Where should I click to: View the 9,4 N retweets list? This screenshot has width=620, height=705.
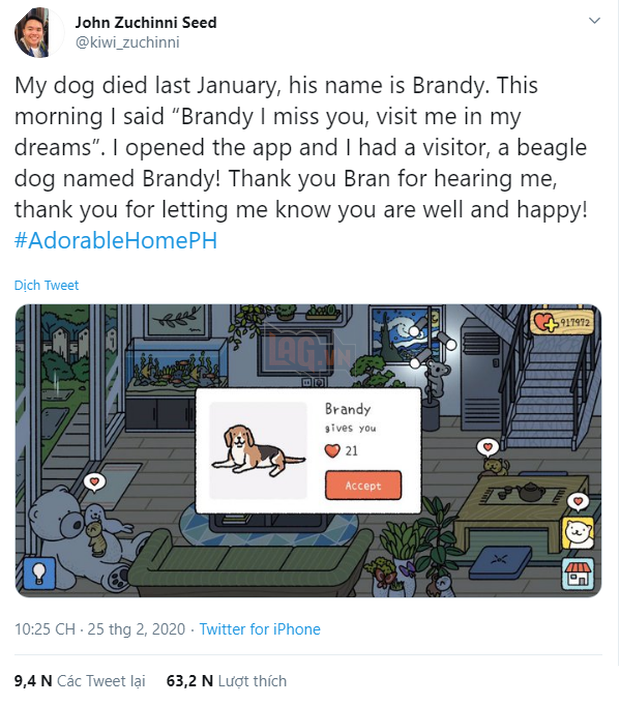click(x=79, y=681)
